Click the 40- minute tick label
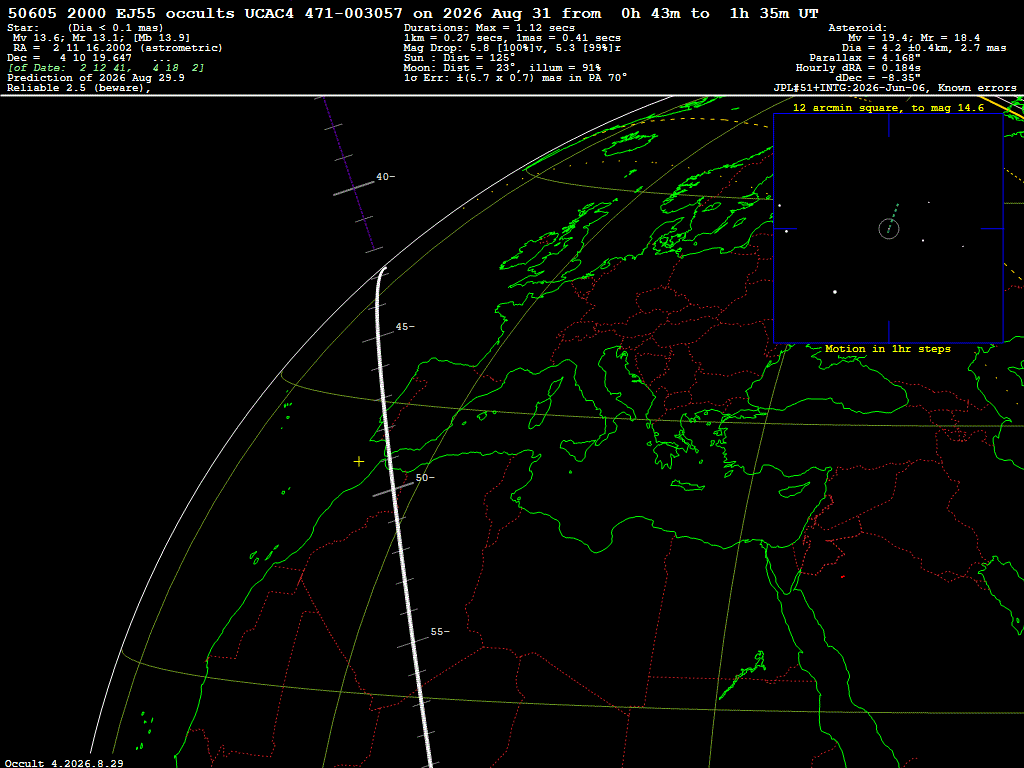The width and height of the screenshot is (1024, 768). (x=385, y=177)
